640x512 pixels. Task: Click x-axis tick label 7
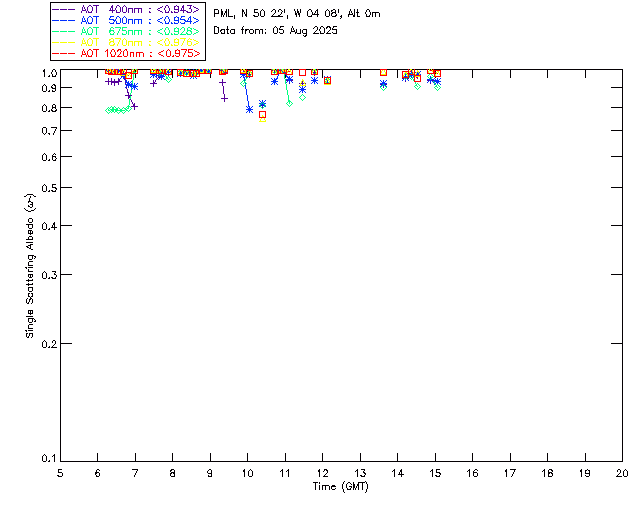point(135,473)
